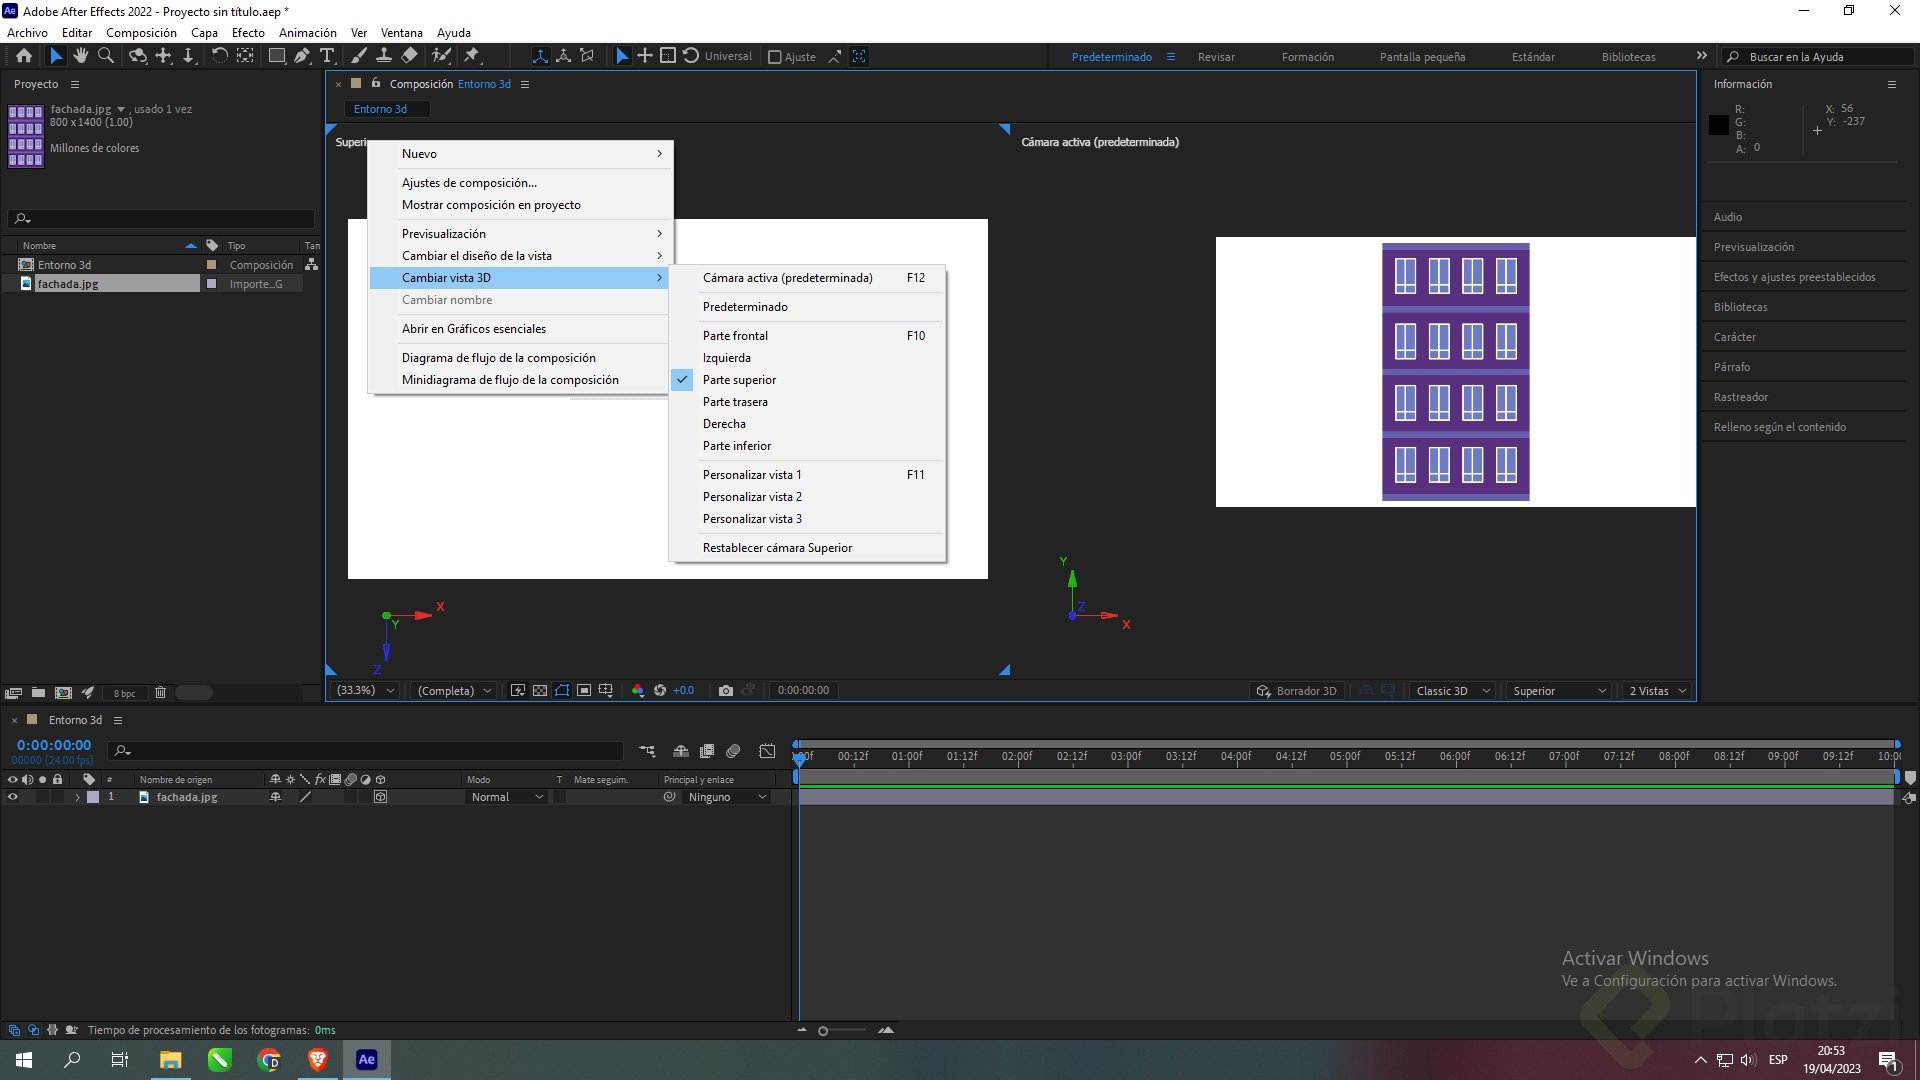Select the Rotation tool
The image size is (1920, 1080).
[x=220, y=56]
